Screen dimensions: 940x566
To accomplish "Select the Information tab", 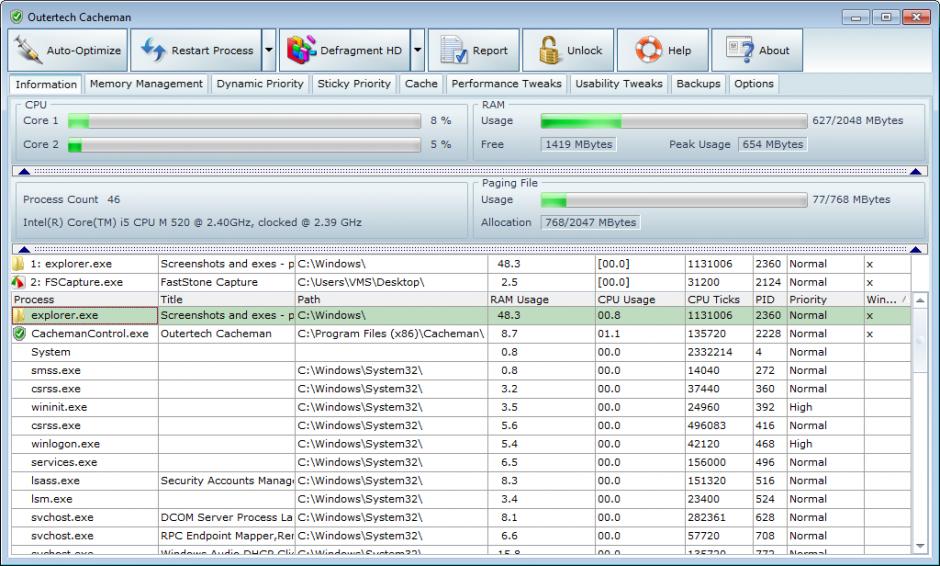I will click(46, 85).
